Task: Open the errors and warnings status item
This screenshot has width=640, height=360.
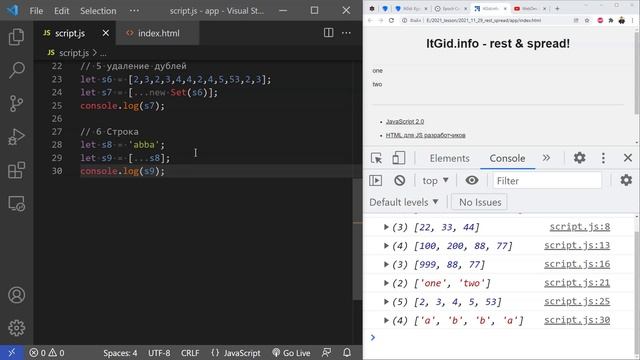Action: tap(47, 353)
